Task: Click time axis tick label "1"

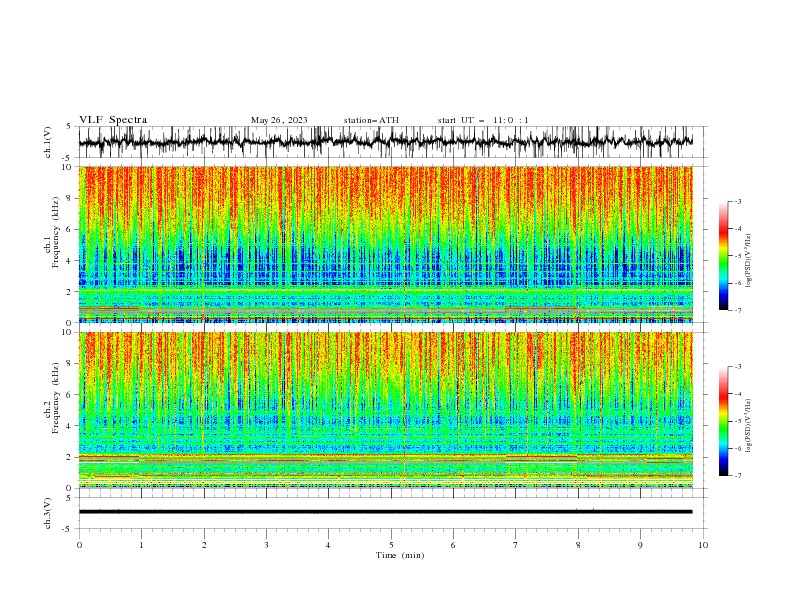Action: tap(141, 545)
